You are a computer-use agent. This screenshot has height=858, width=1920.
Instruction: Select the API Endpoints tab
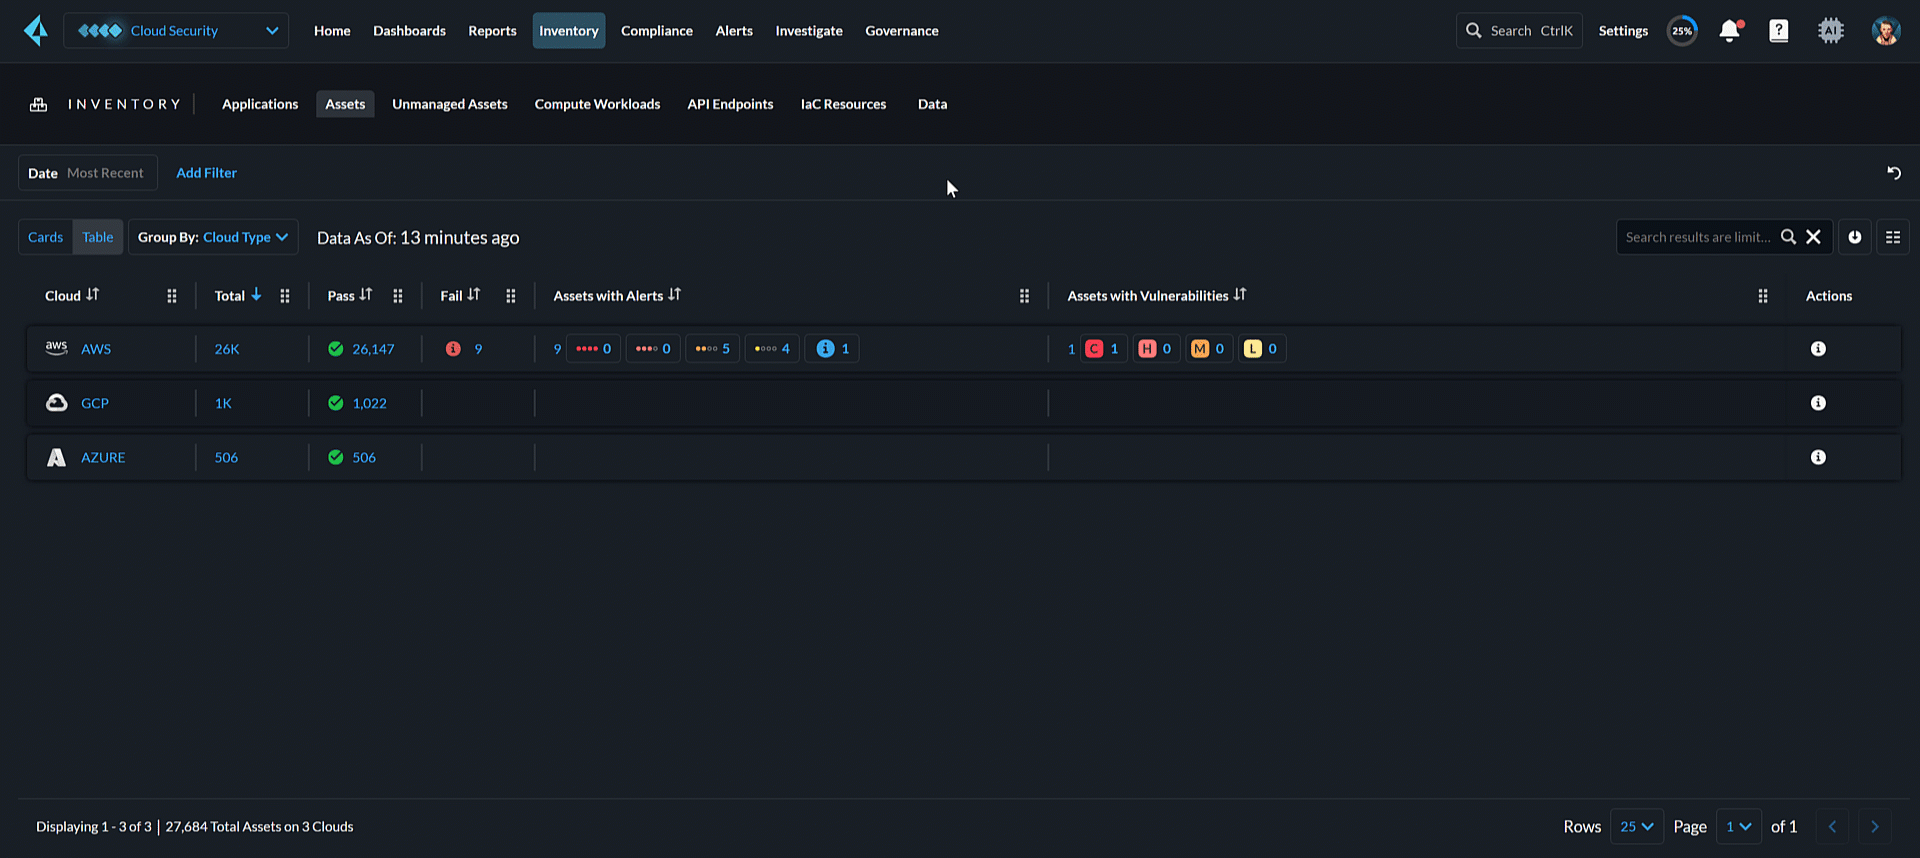click(731, 104)
